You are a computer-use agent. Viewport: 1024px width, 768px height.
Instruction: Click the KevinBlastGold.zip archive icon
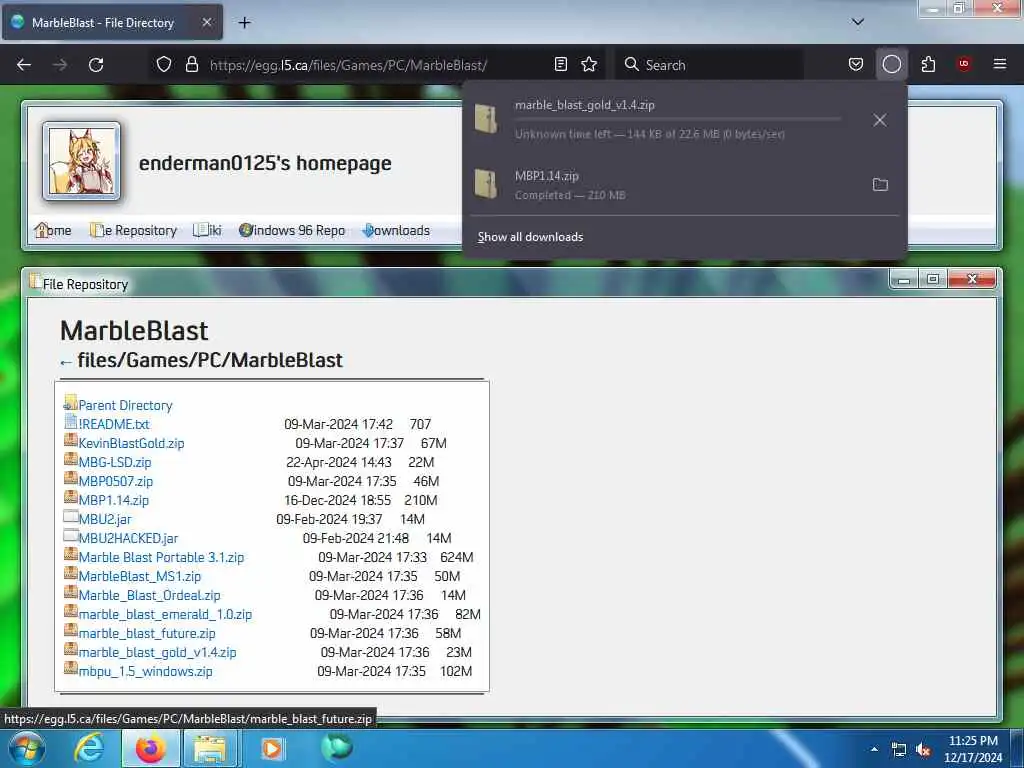pos(71,440)
